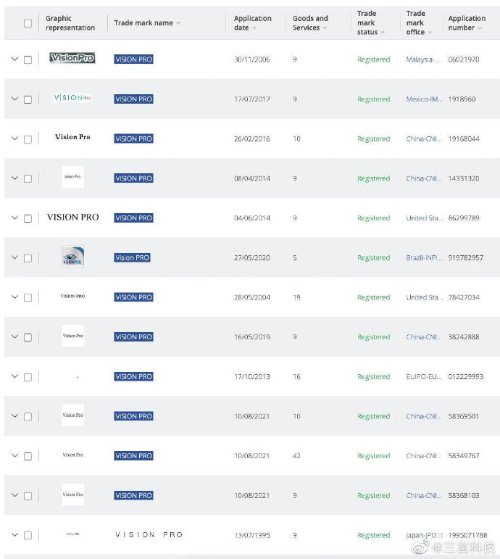
Task: Tick the select-all checkbox in the header
Action: (x=28, y=24)
